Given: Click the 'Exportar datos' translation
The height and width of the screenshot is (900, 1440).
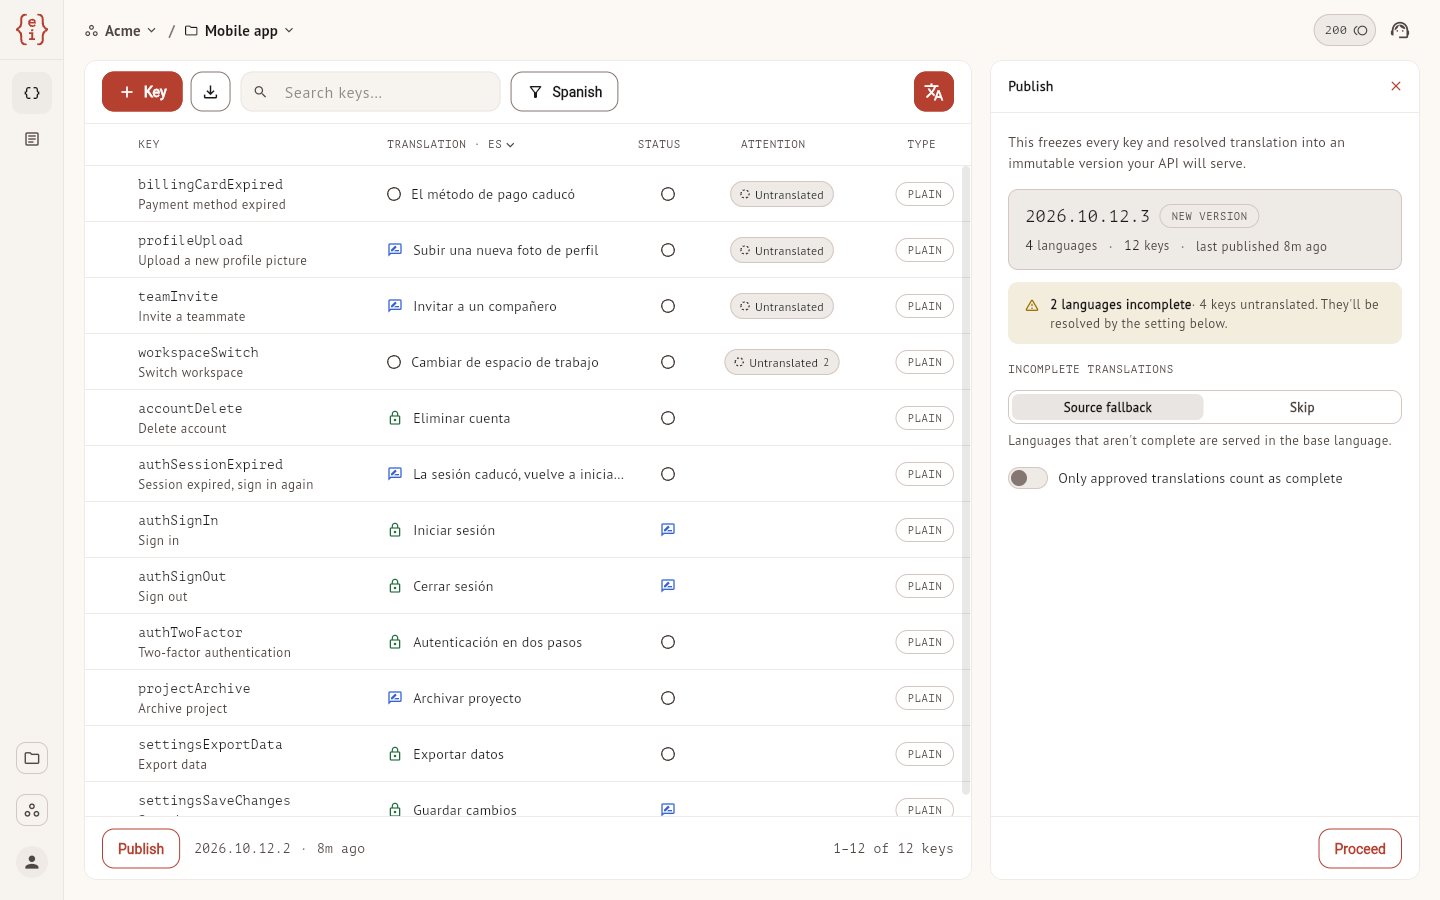Looking at the screenshot, I should coord(459,754).
